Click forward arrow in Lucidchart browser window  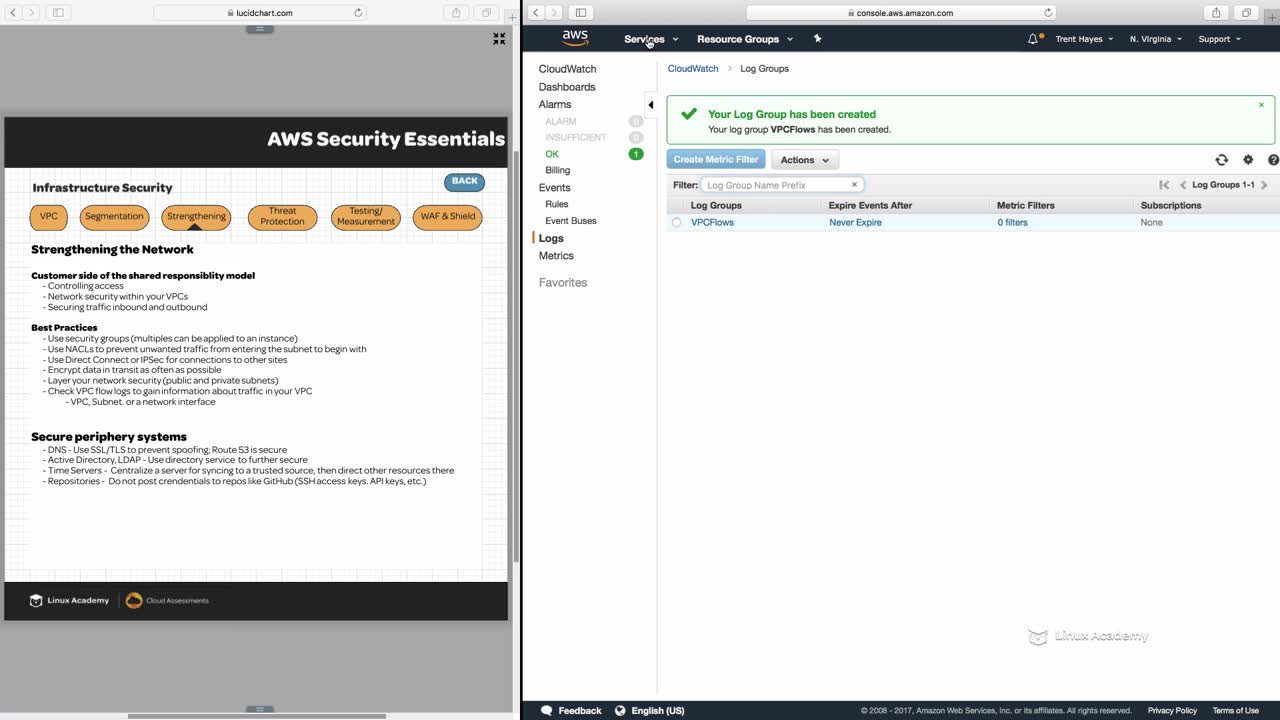pos(31,13)
